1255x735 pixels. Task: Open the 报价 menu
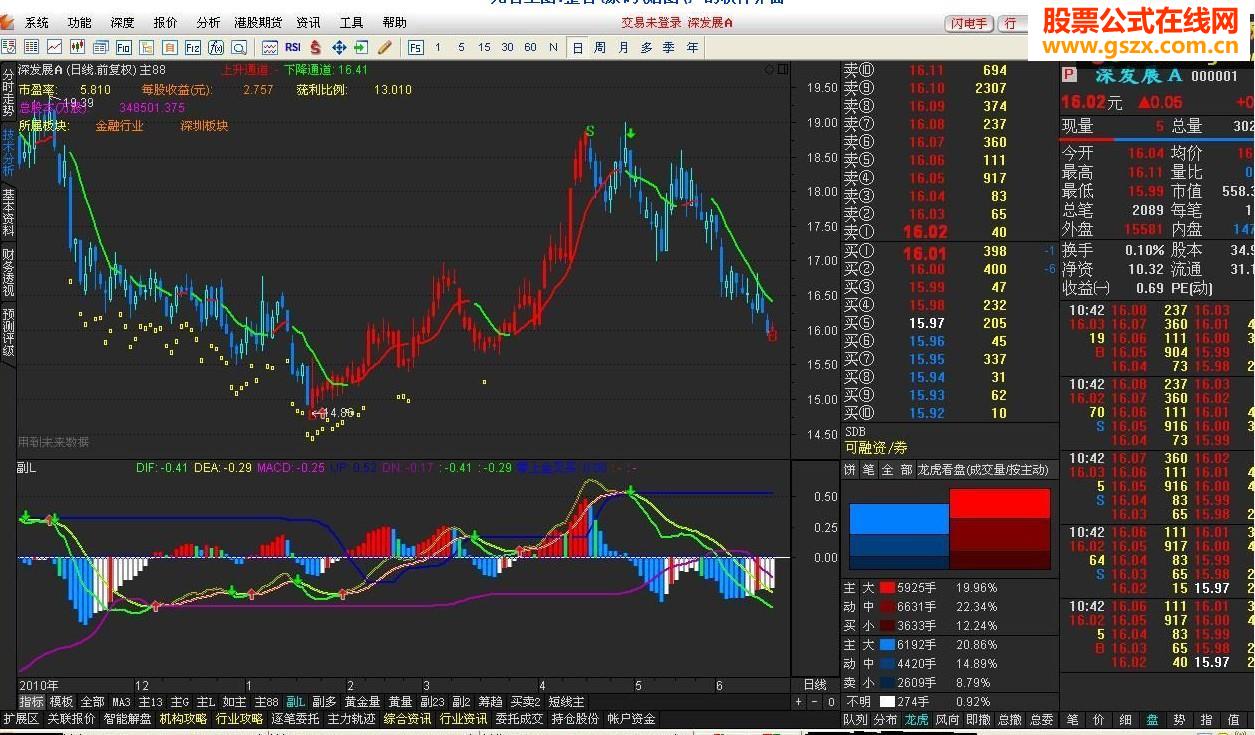coord(165,22)
